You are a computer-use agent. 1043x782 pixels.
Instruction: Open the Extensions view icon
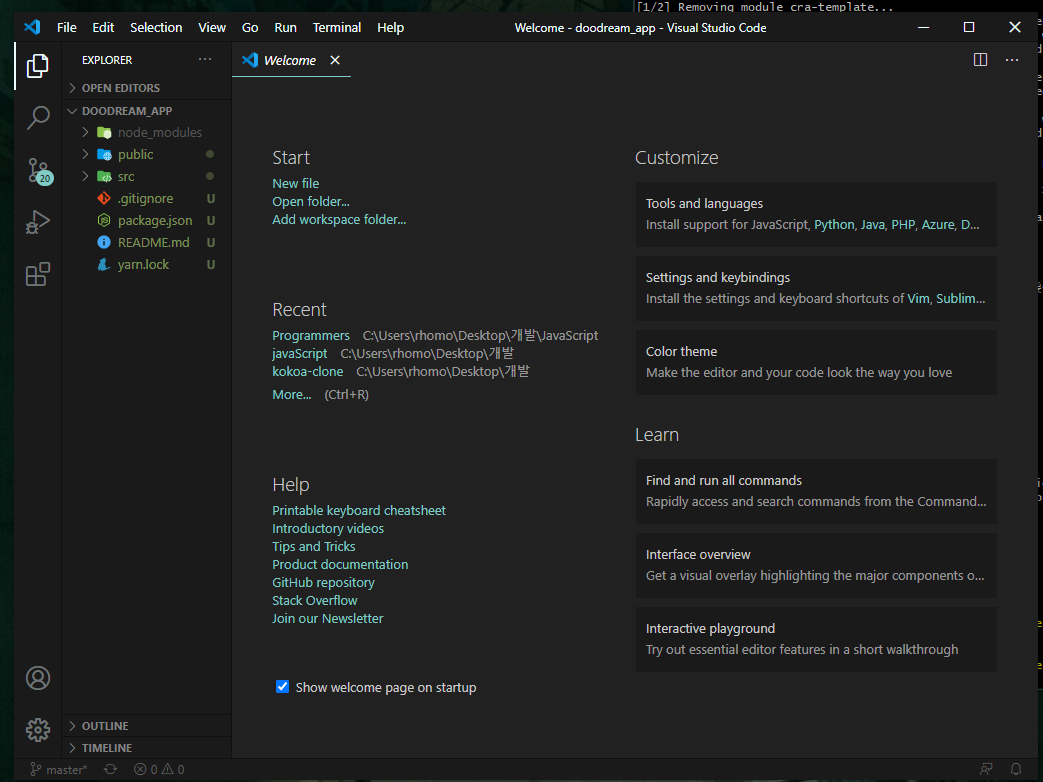(x=37, y=274)
